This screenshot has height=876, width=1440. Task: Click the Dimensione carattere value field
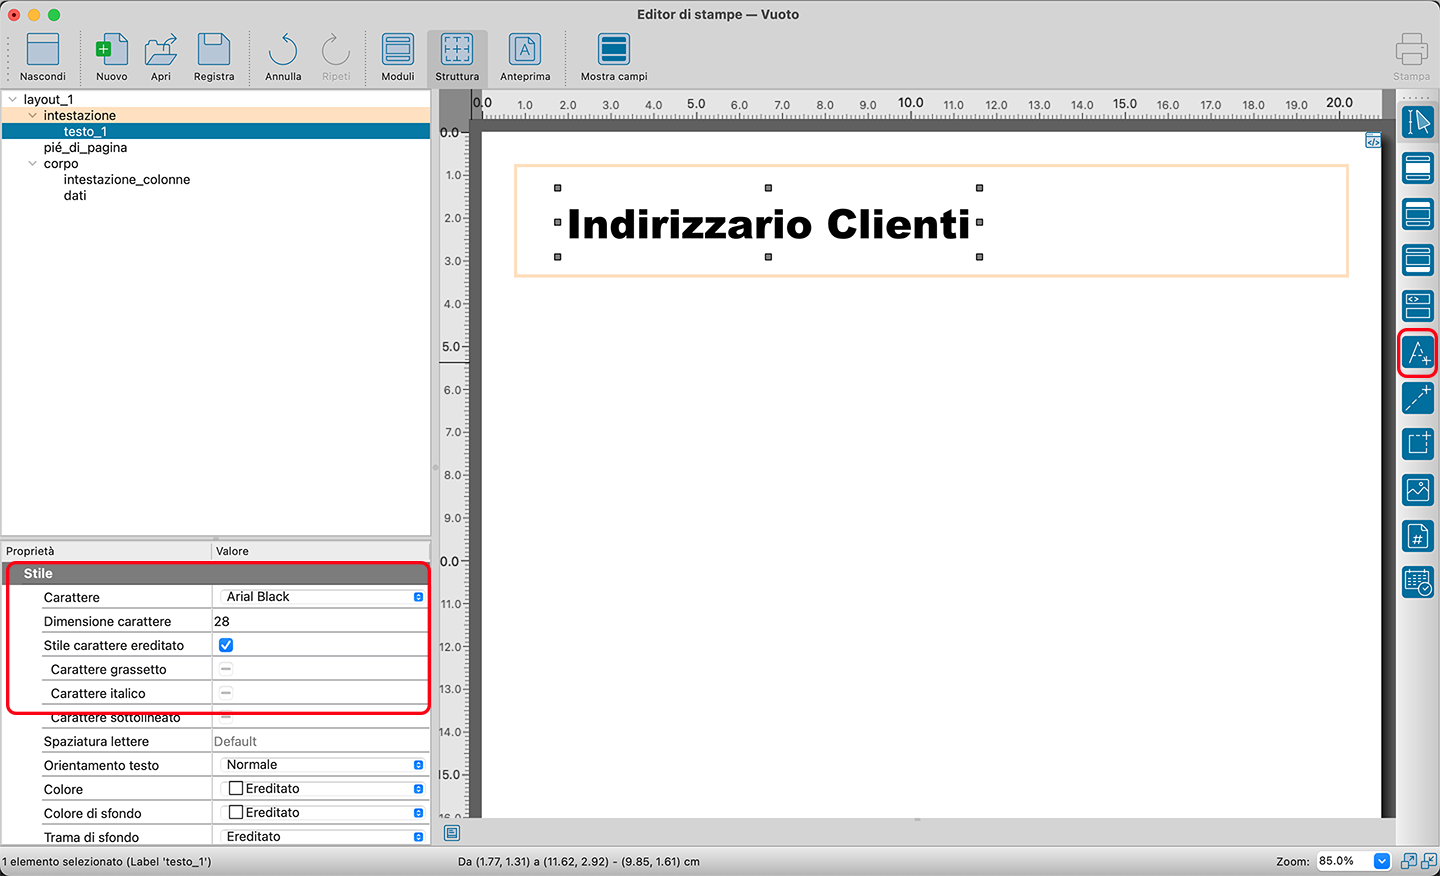point(320,621)
